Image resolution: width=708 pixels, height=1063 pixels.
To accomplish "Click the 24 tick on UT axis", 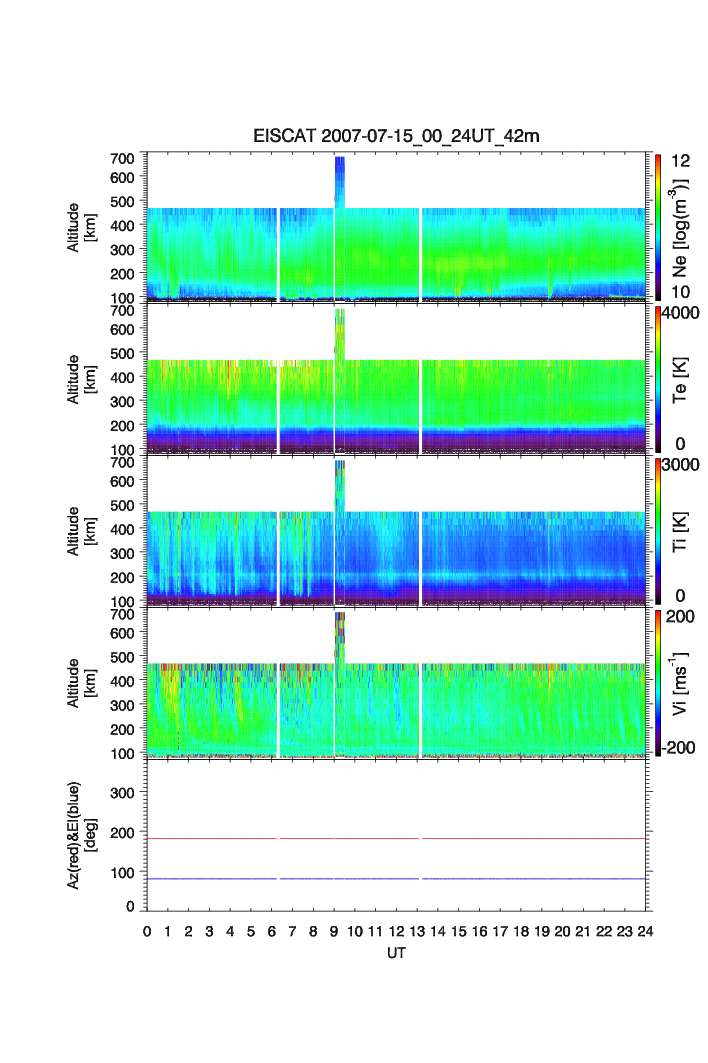I will (645, 932).
